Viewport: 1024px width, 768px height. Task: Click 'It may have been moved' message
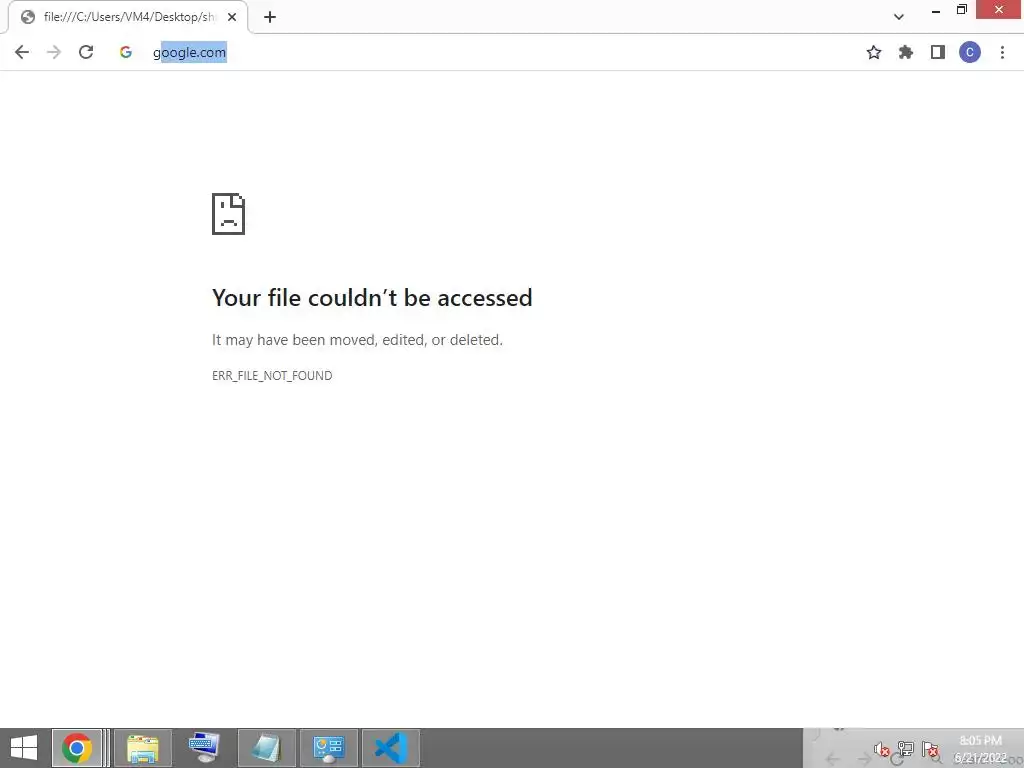point(357,340)
